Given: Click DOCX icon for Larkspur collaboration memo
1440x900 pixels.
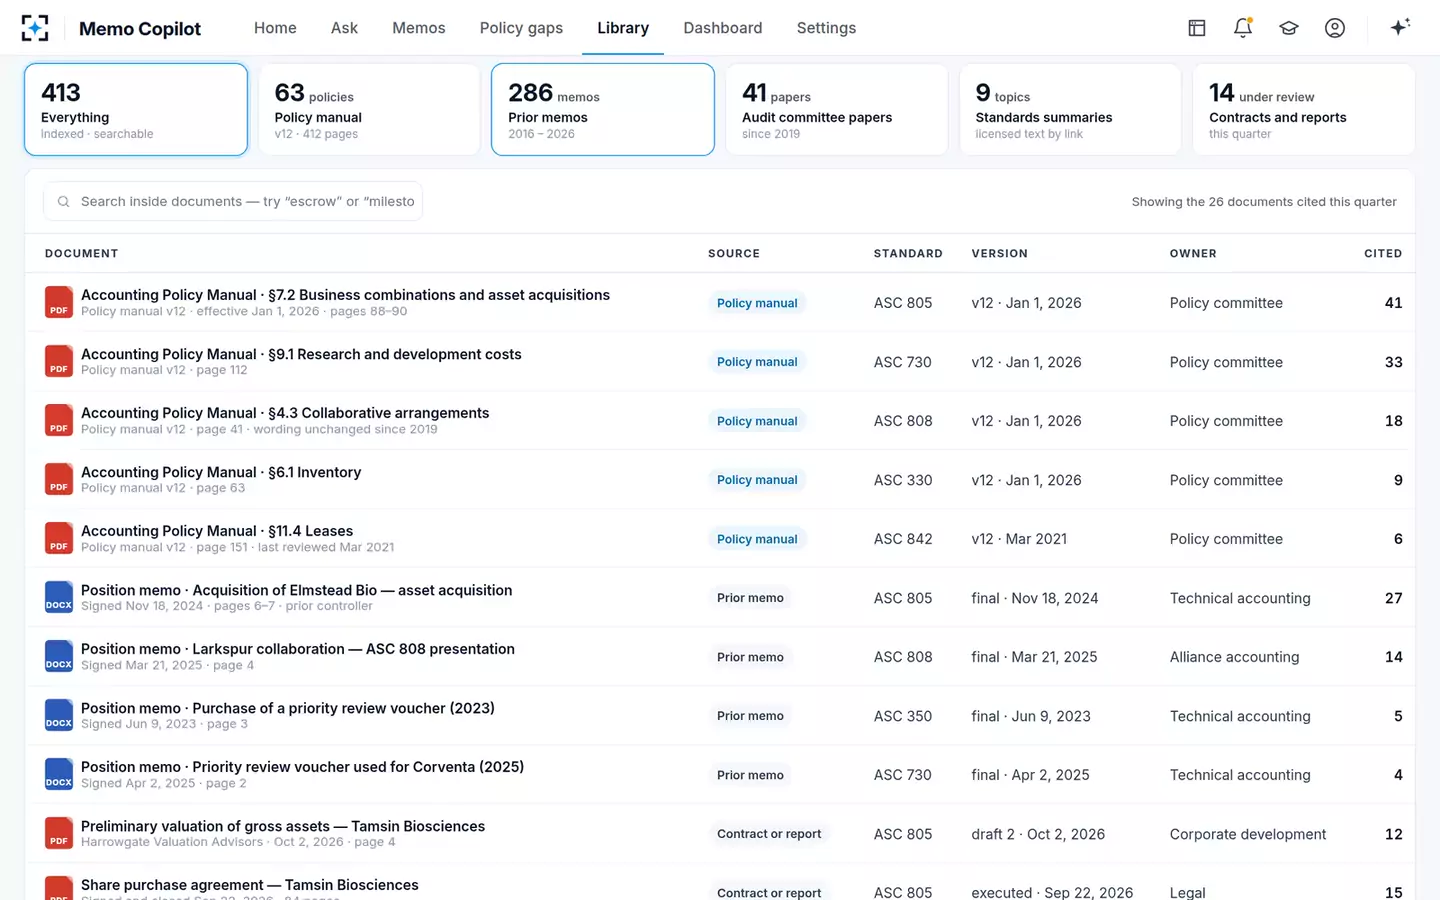Looking at the screenshot, I should (x=59, y=656).
